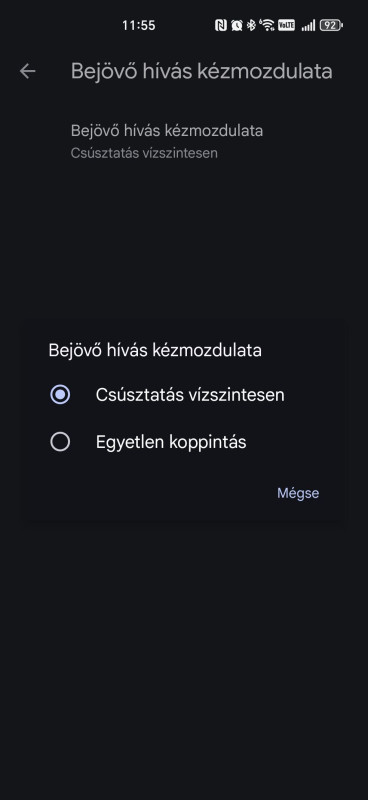Dismiss dialog by tapping dimmed area below it

point(184,658)
